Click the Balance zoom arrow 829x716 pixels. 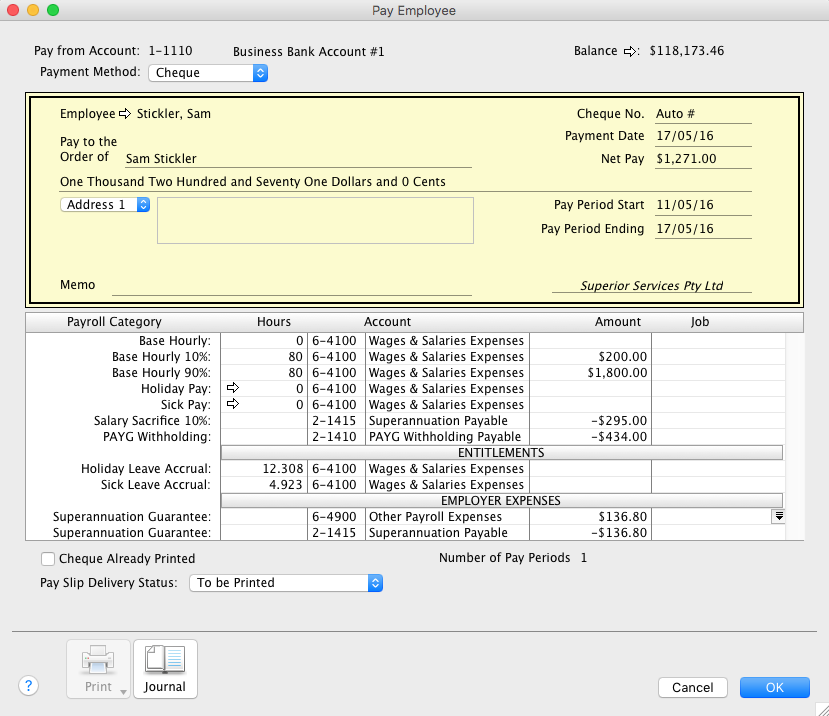pos(631,51)
